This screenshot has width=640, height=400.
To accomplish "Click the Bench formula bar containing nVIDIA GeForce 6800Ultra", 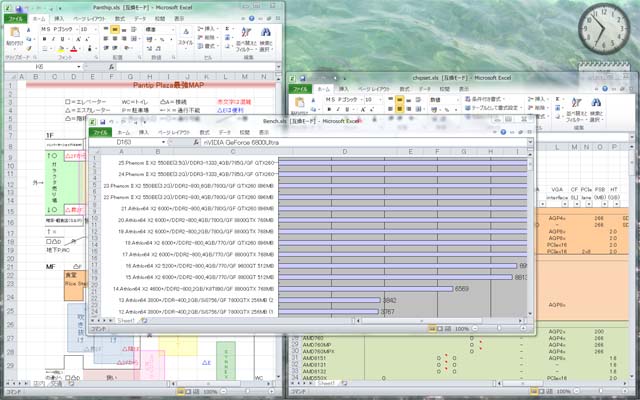I will click(x=364, y=142).
